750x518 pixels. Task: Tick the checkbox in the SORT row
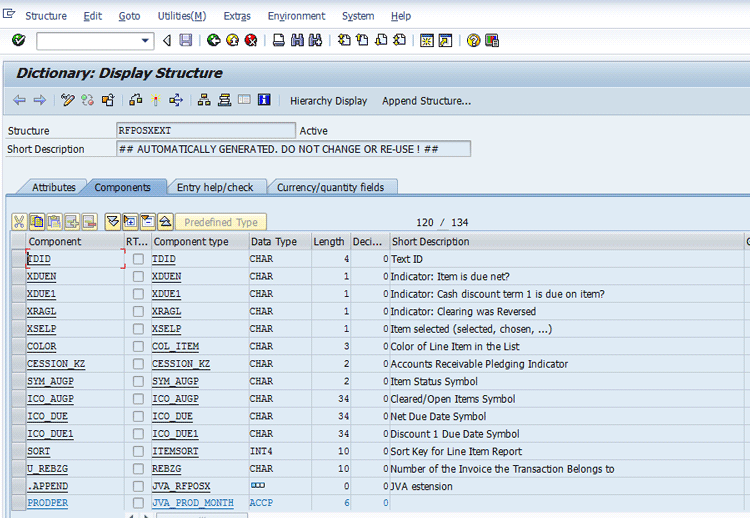coord(138,451)
